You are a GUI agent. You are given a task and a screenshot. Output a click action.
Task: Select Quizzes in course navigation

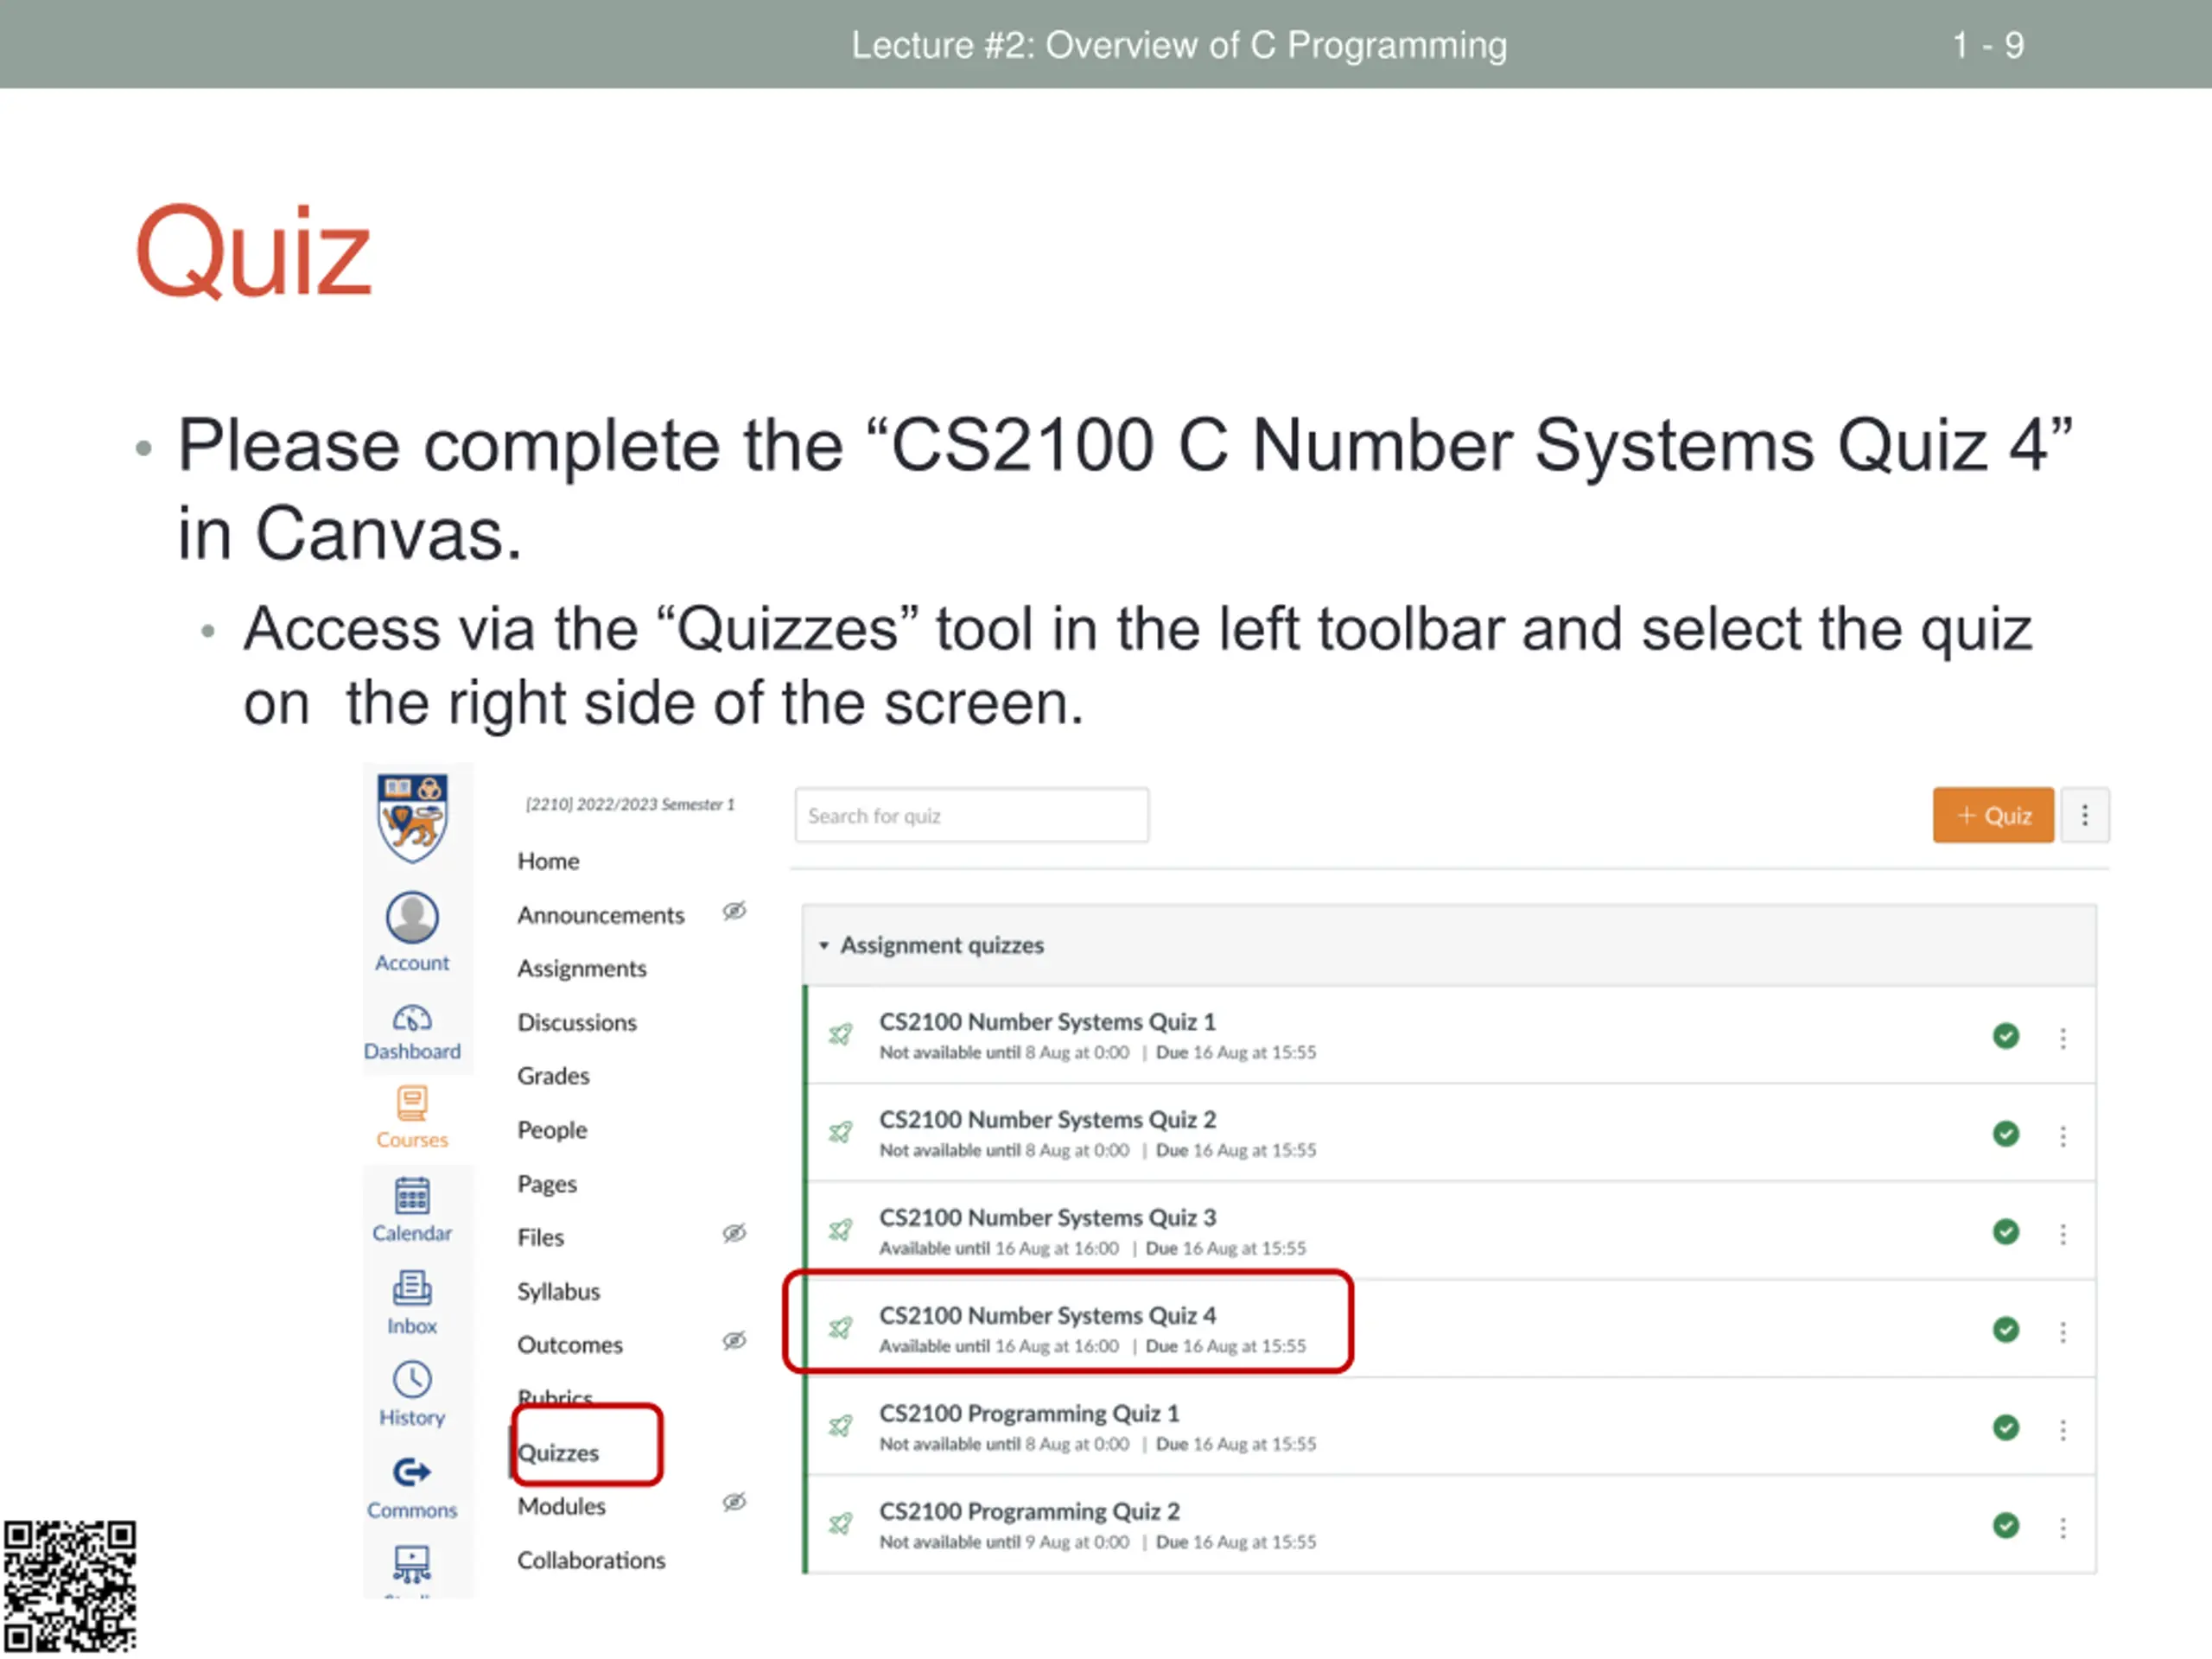click(x=558, y=1453)
